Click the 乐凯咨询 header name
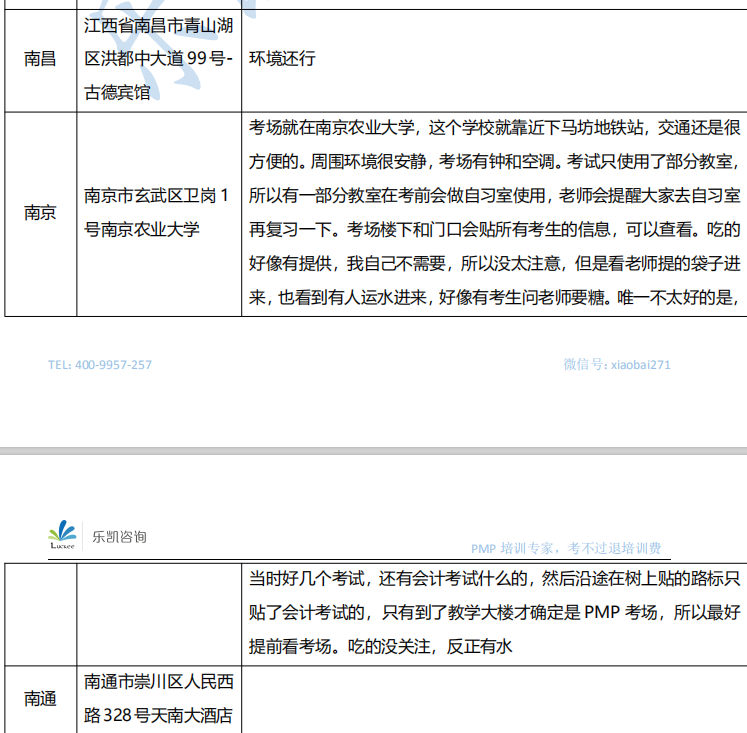This screenshot has height=733, width=747. 119,537
